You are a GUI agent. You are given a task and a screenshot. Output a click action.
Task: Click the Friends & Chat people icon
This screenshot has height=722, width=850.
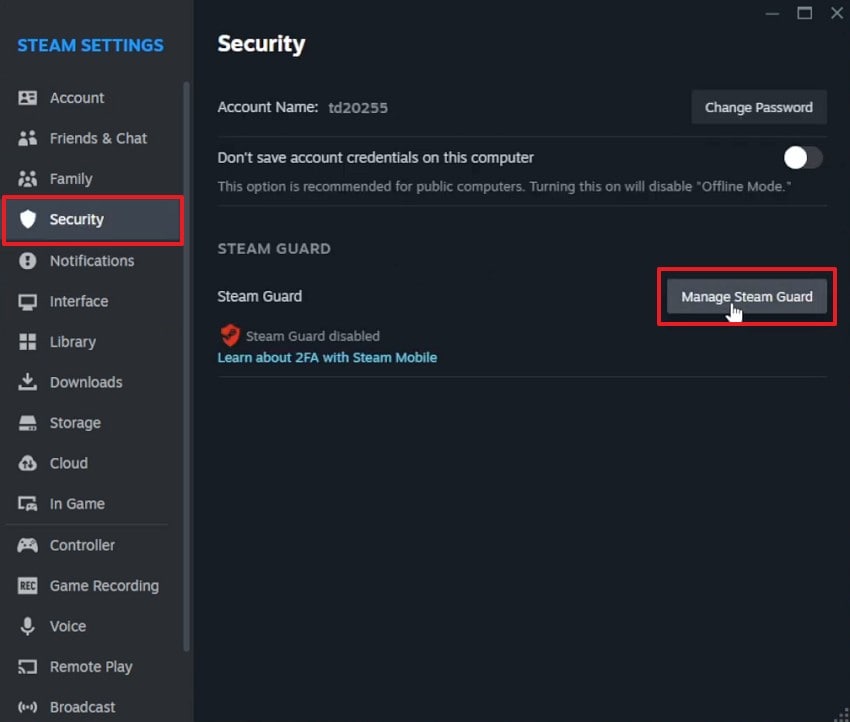[x=28, y=138]
